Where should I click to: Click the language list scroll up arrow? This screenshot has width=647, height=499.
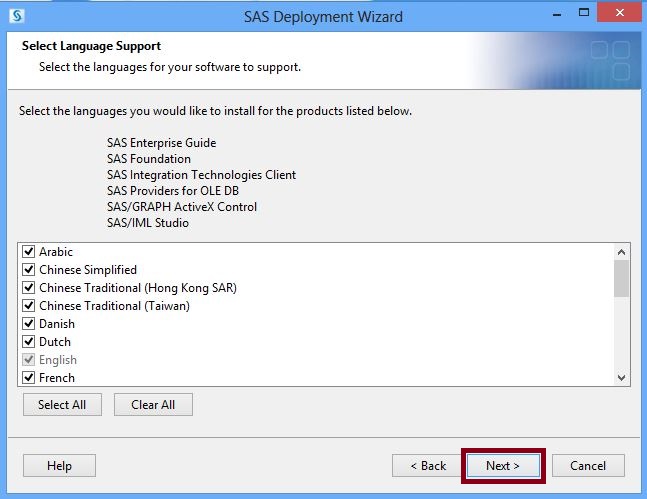(621, 252)
